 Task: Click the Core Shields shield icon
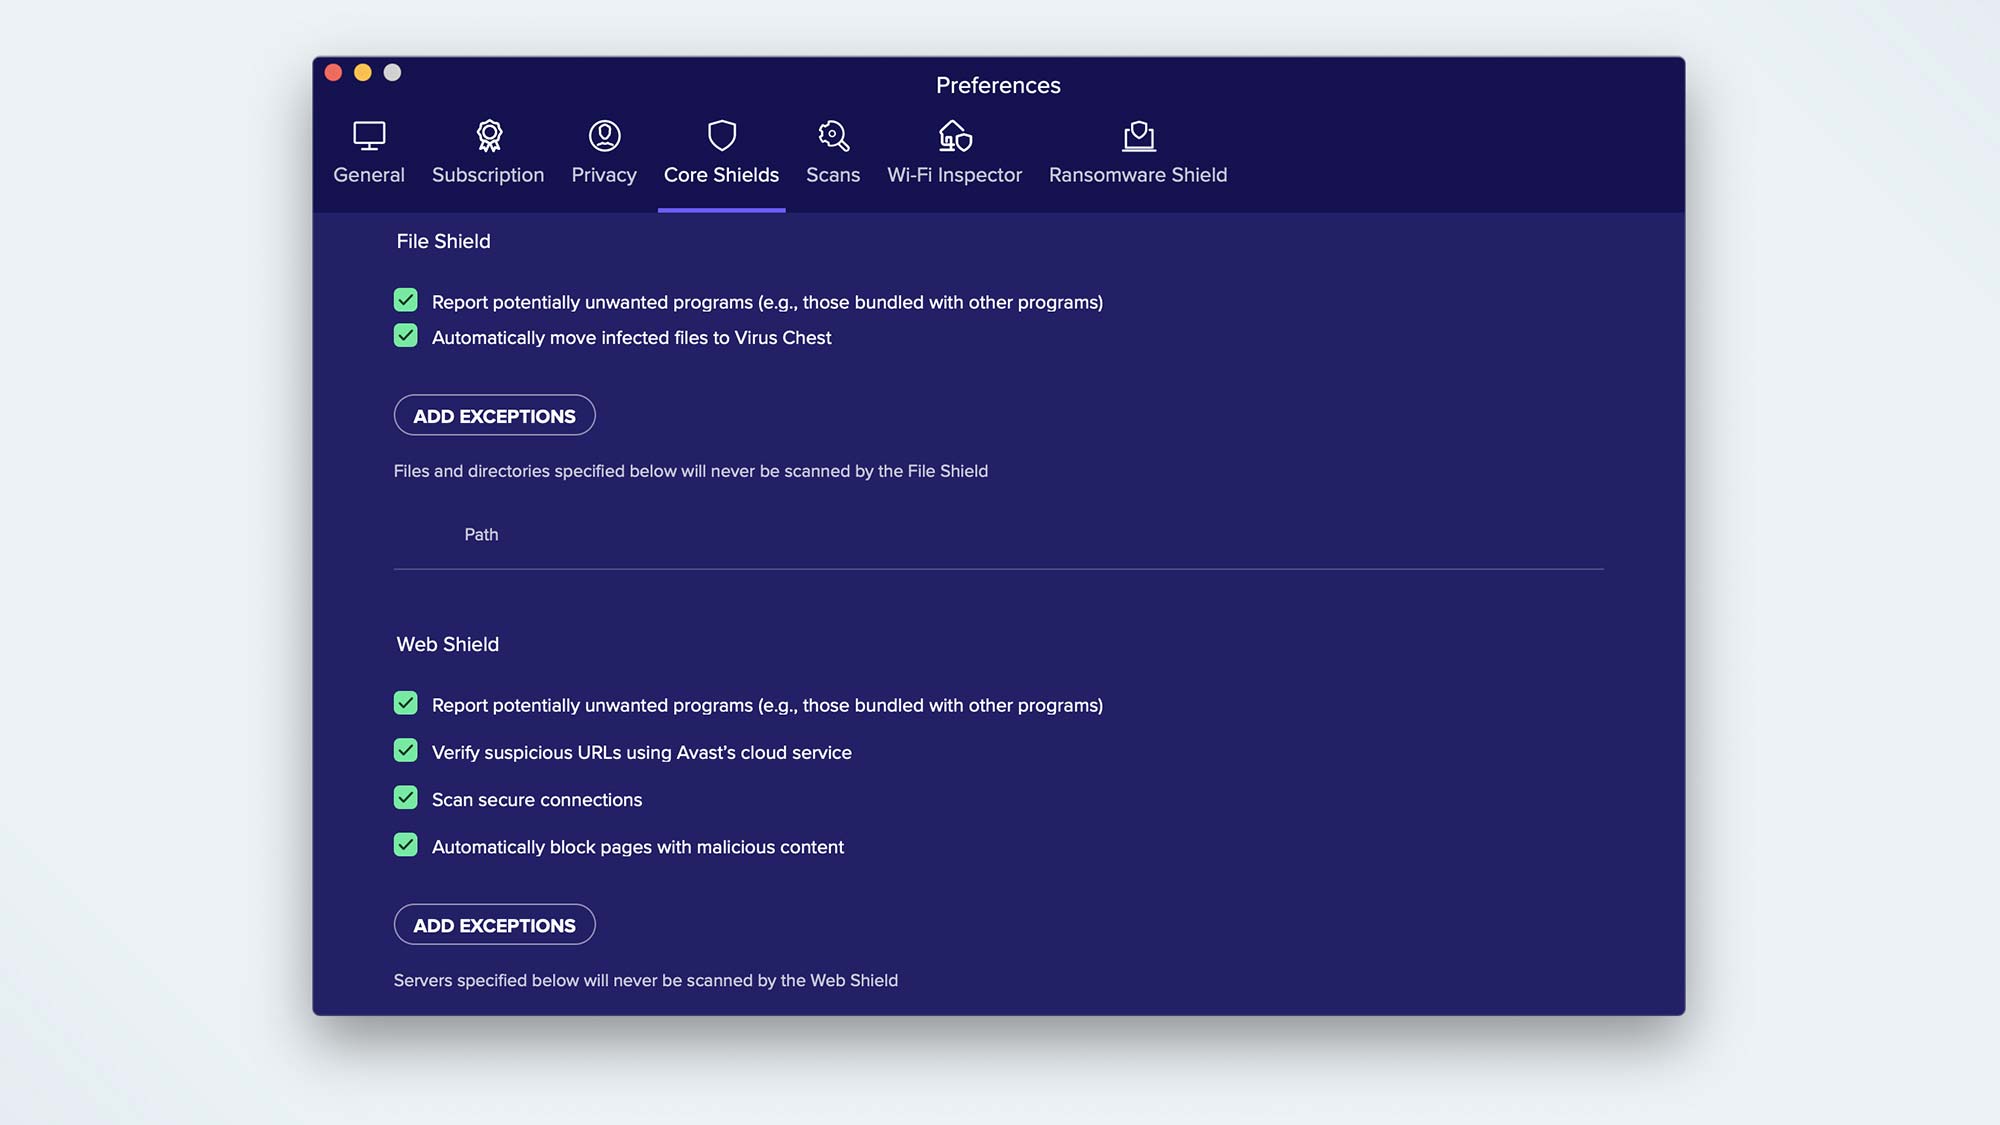pos(721,135)
